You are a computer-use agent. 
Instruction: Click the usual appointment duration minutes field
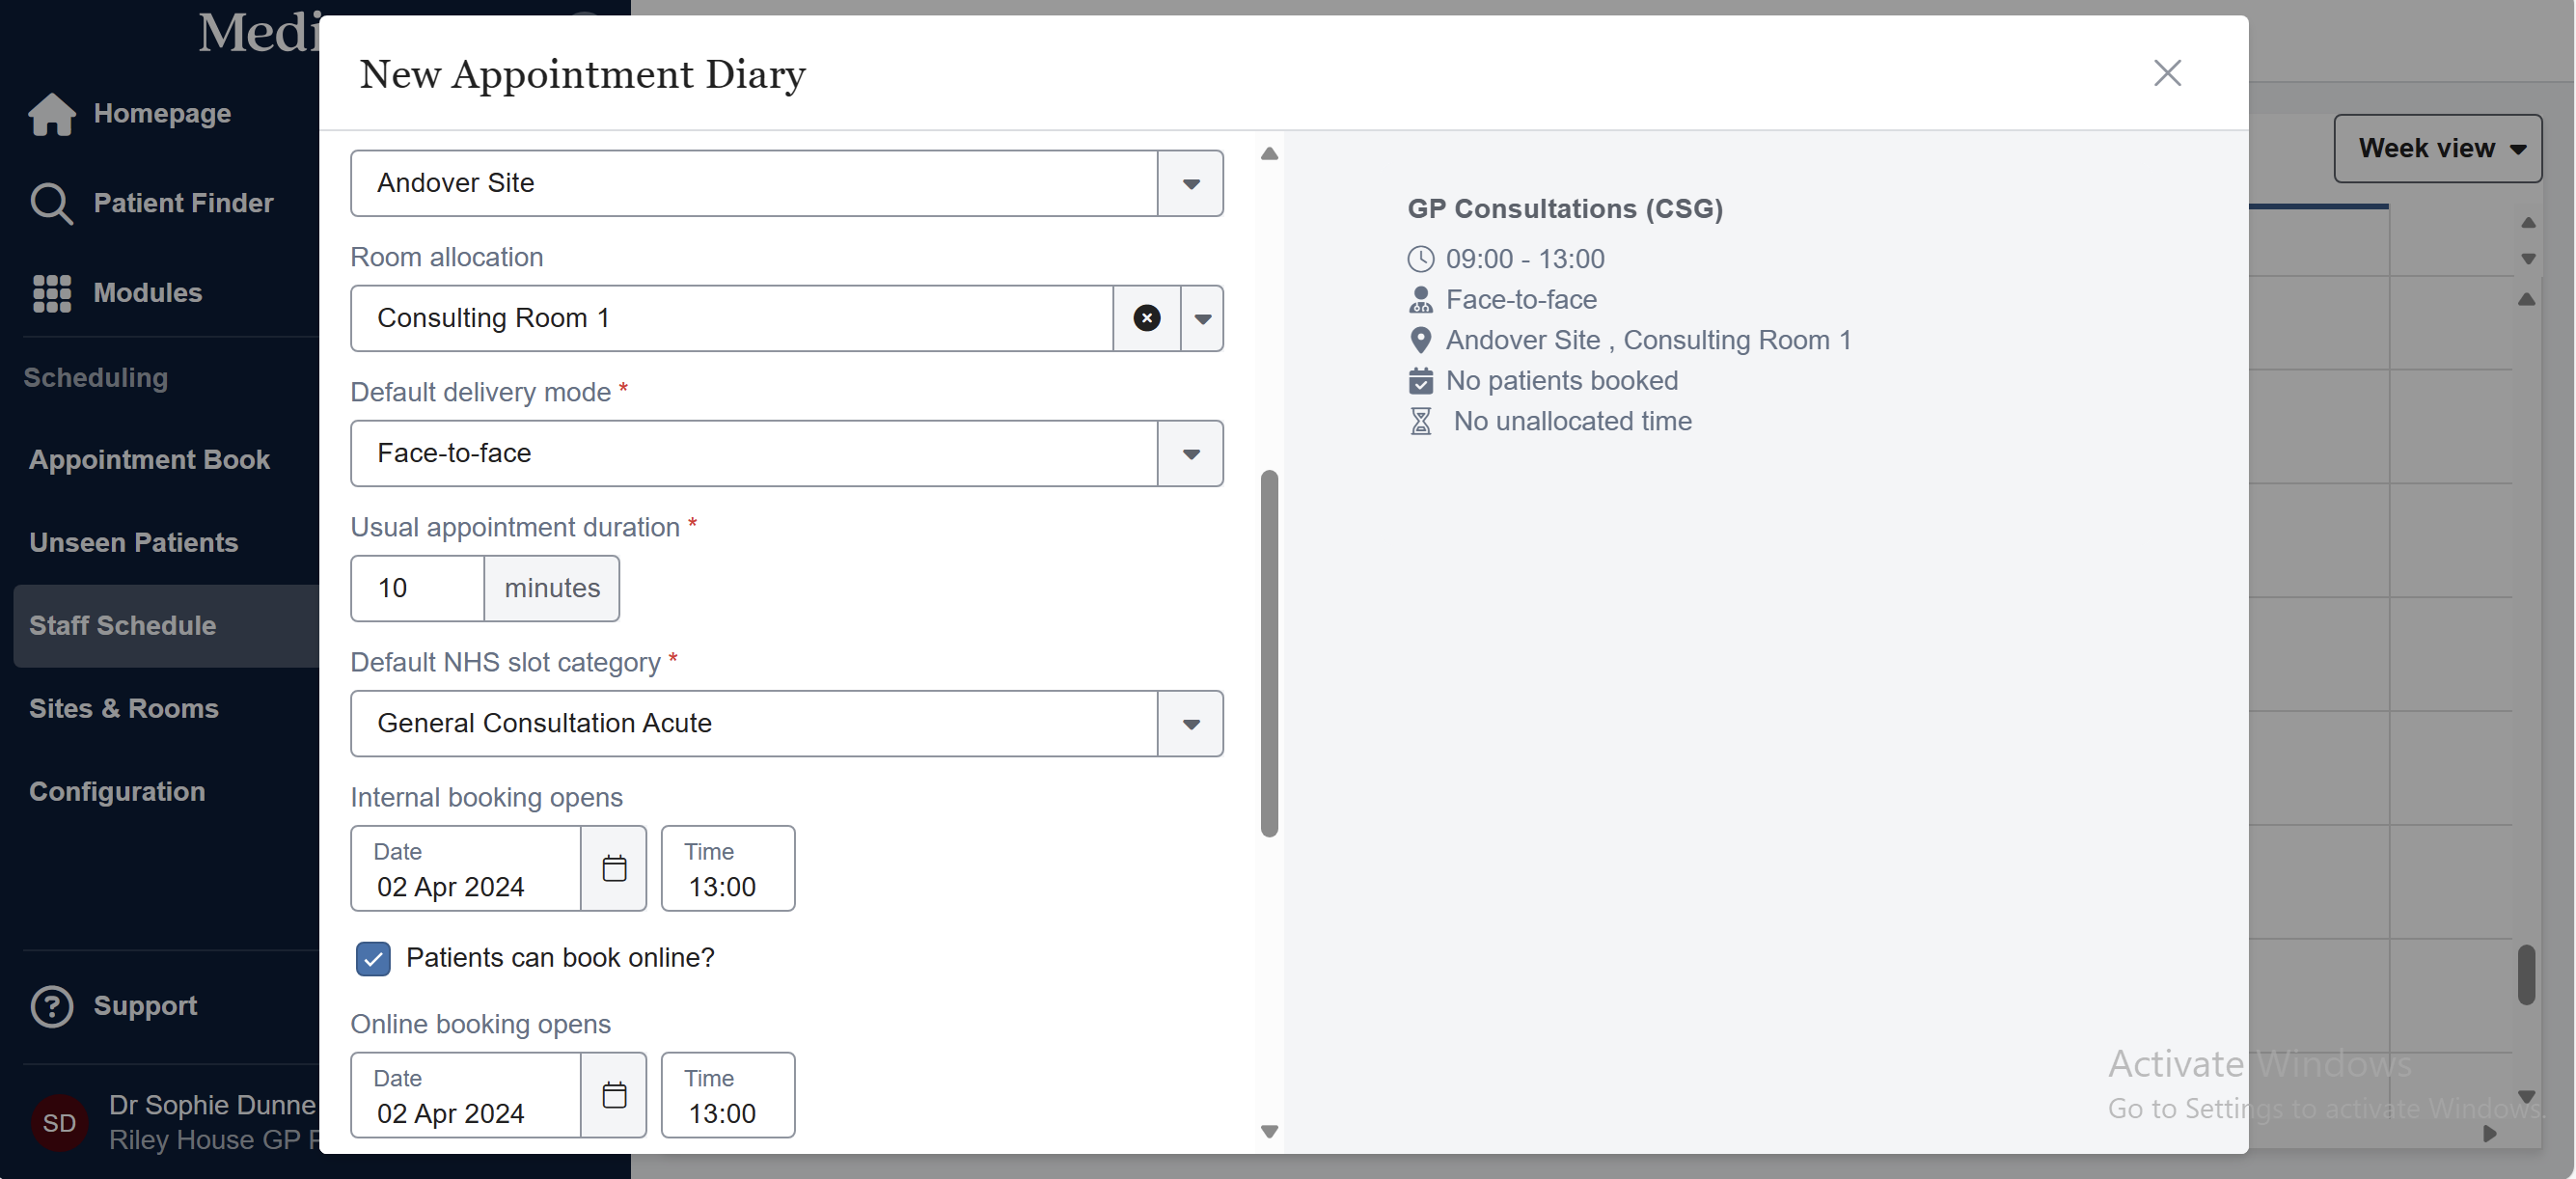click(x=418, y=588)
